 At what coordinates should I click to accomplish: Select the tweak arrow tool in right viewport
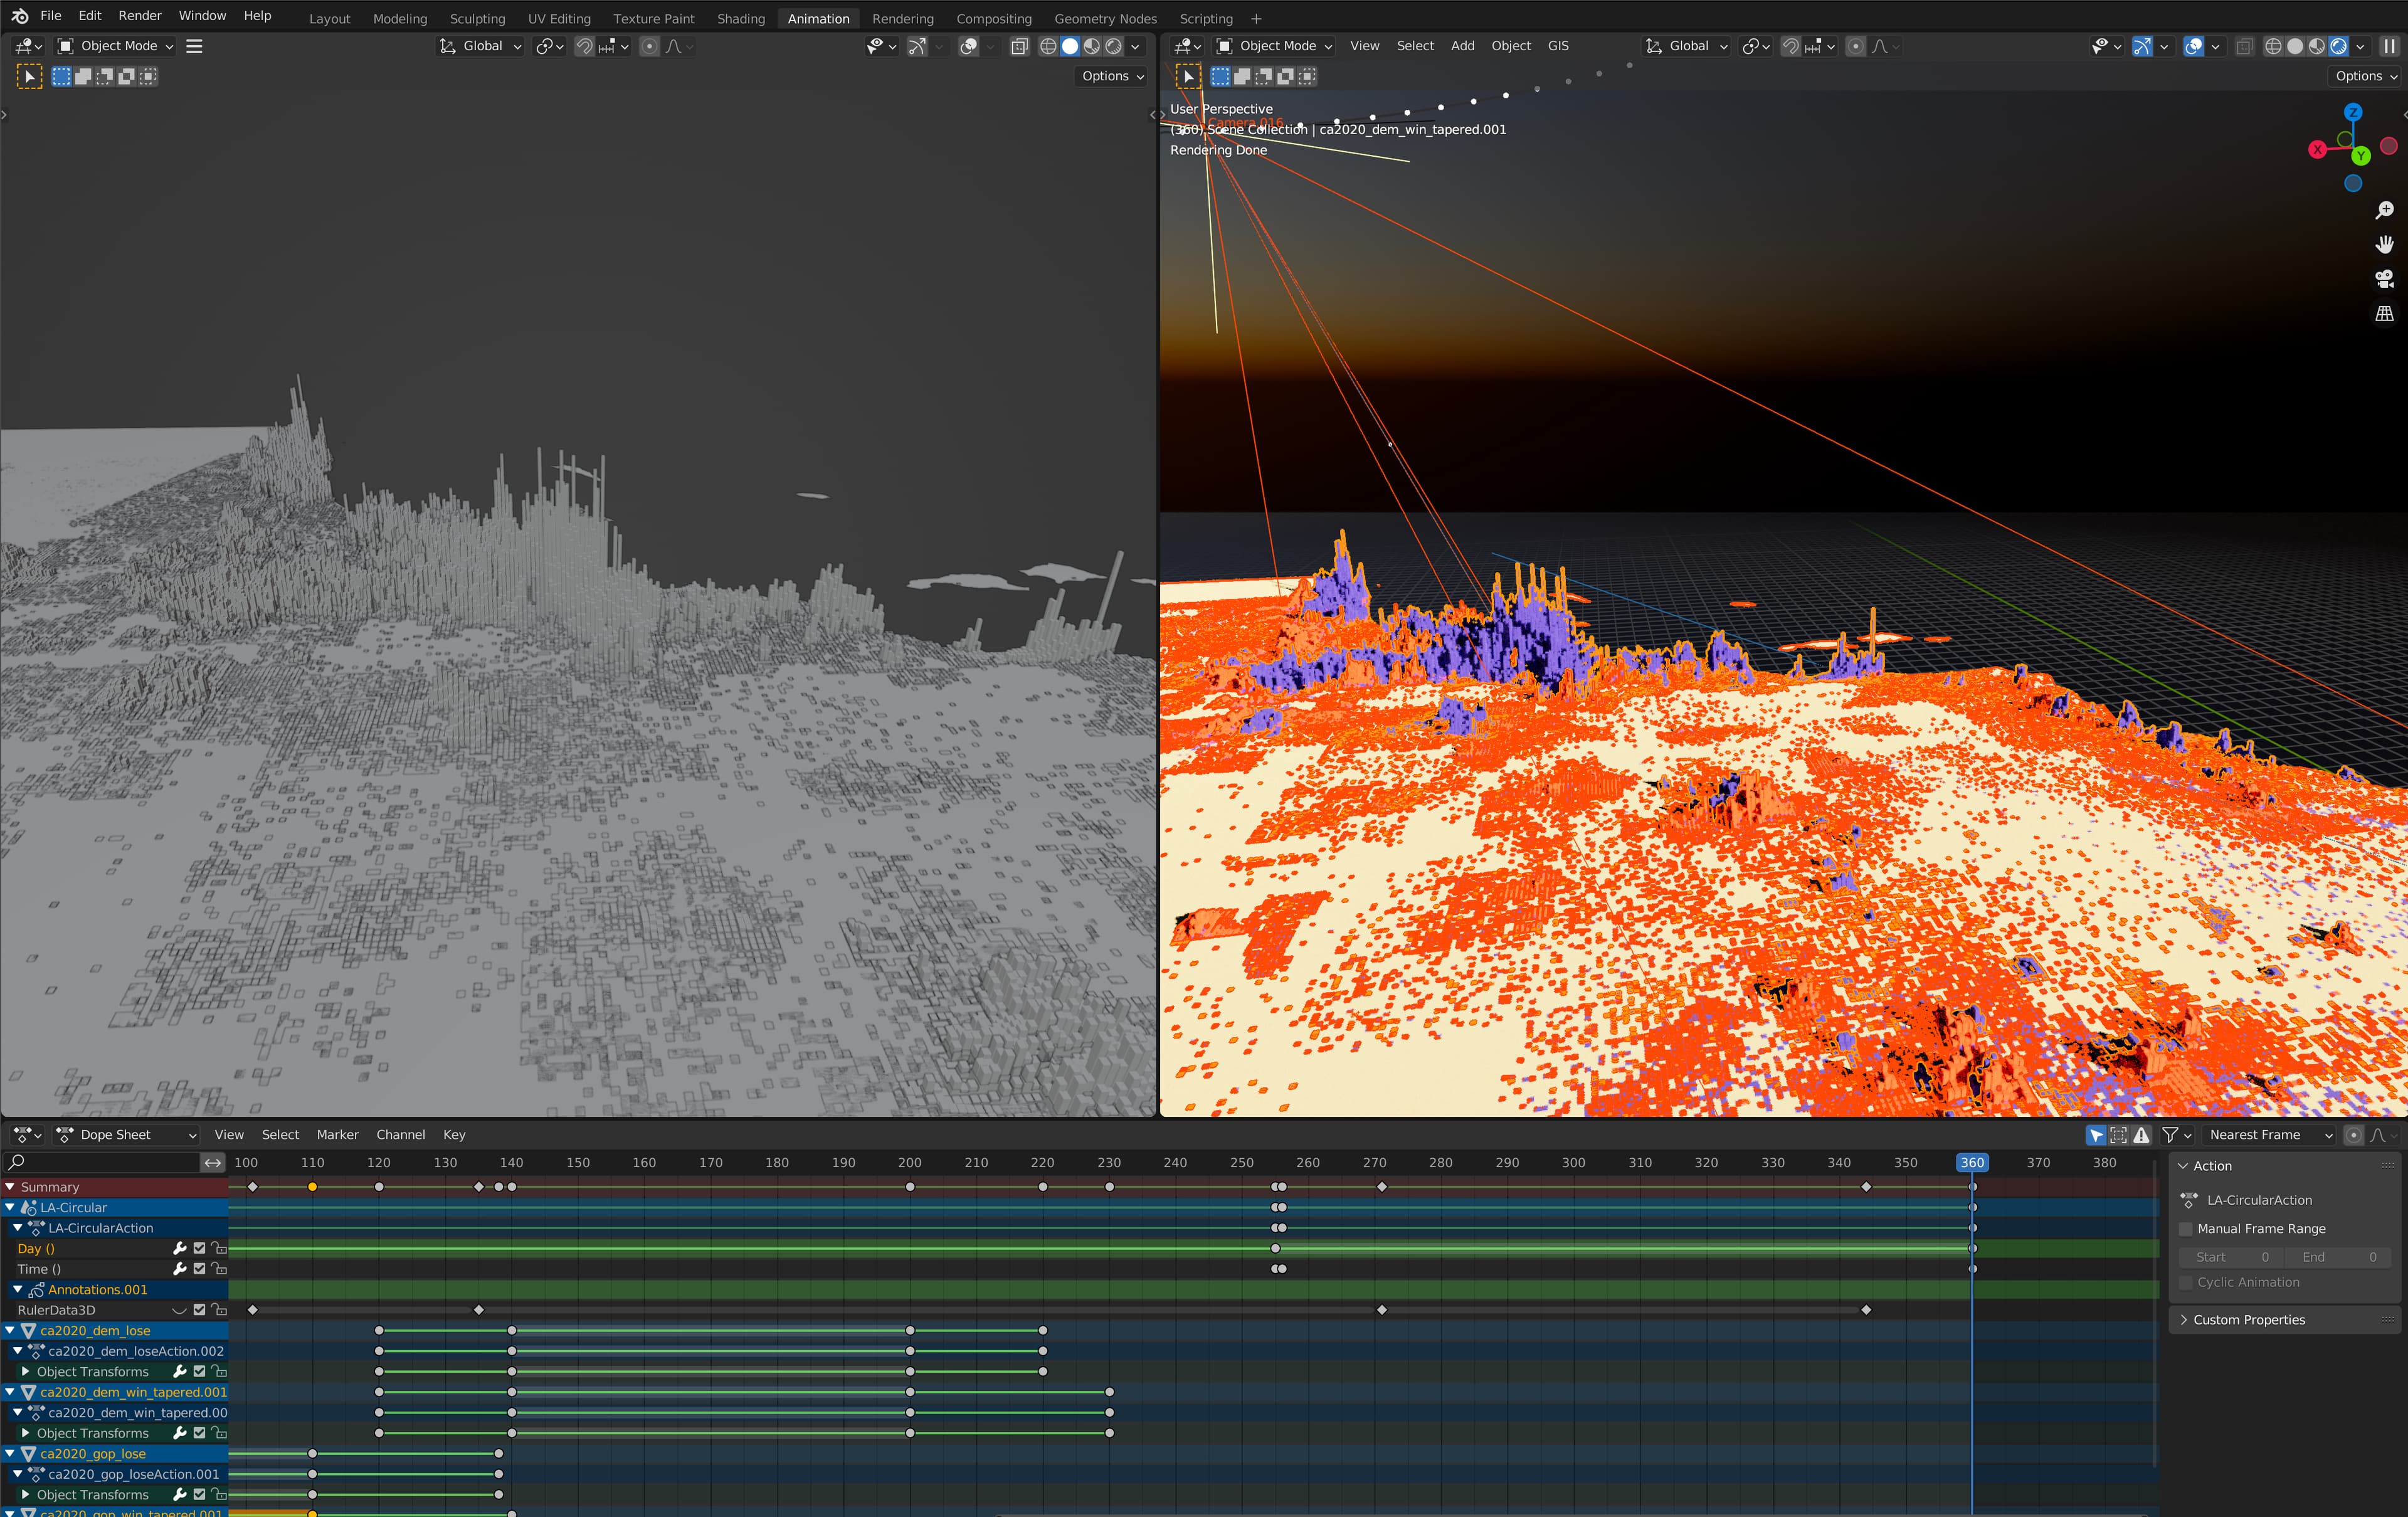[x=1188, y=76]
